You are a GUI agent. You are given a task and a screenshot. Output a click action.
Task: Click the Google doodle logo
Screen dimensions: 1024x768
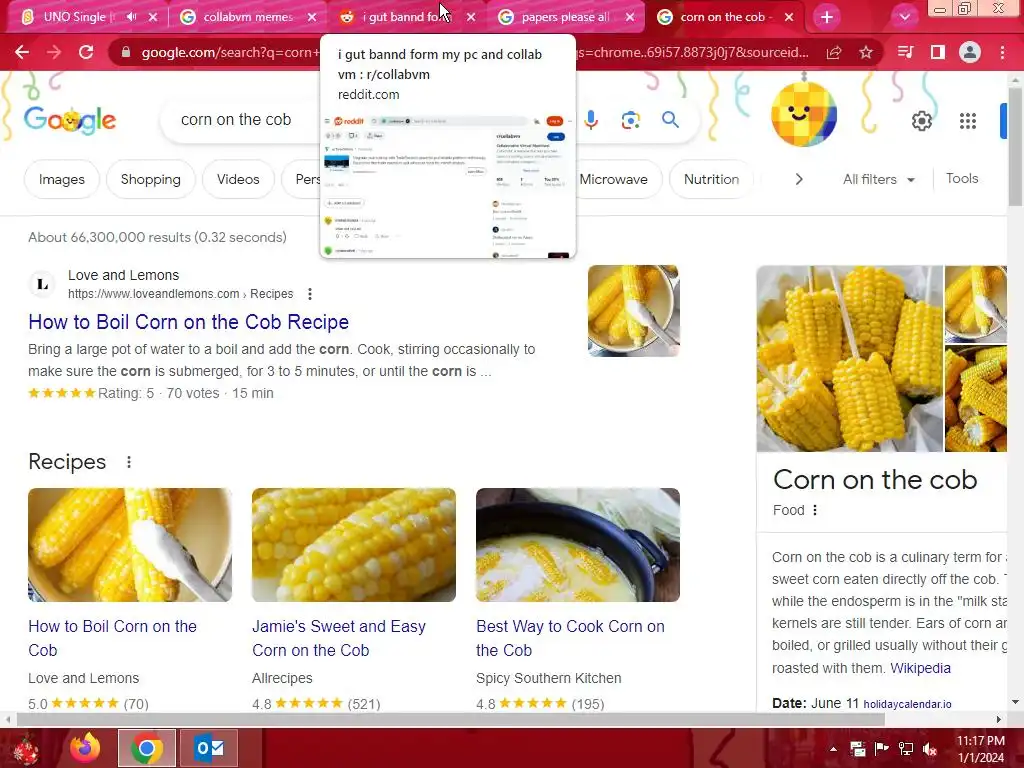coord(70,120)
